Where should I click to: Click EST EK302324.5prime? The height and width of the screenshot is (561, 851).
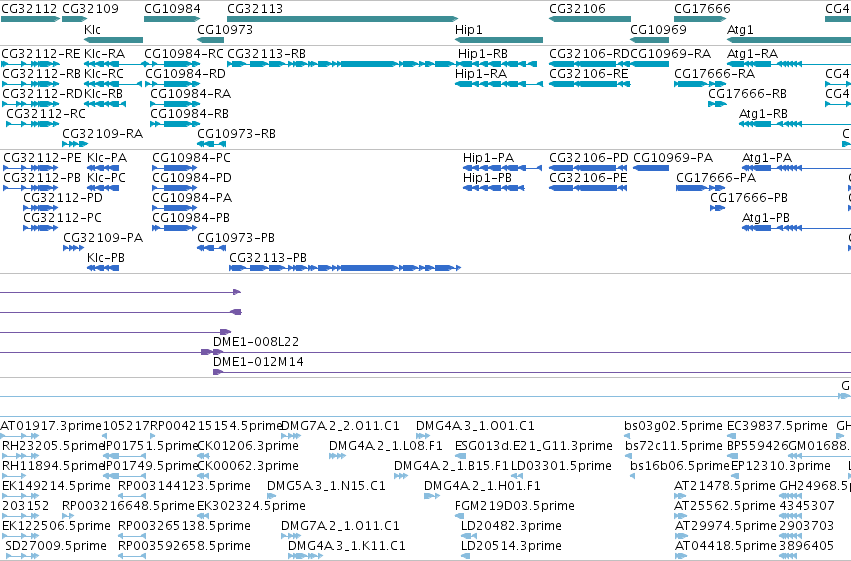(251, 506)
